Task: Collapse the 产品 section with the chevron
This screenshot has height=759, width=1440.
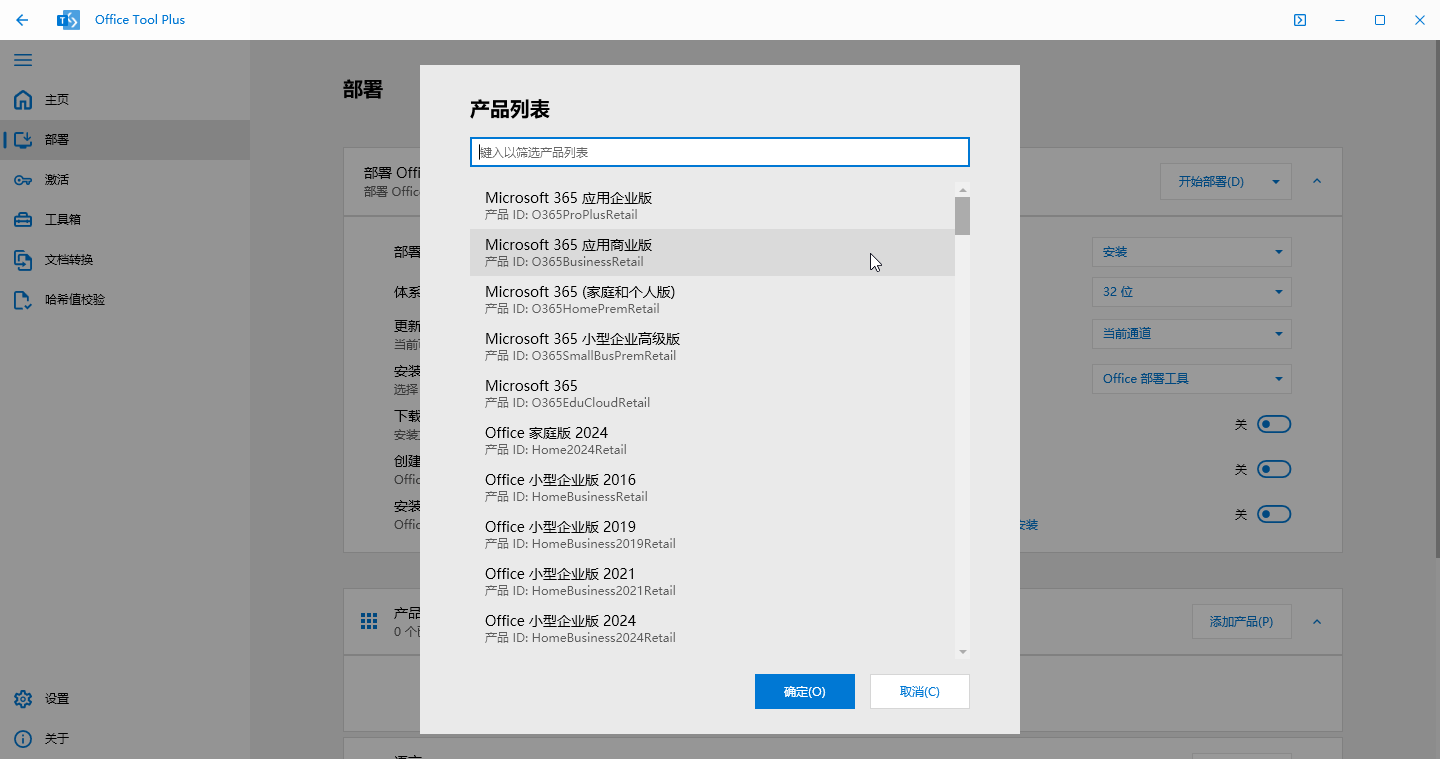Action: tap(1317, 621)
